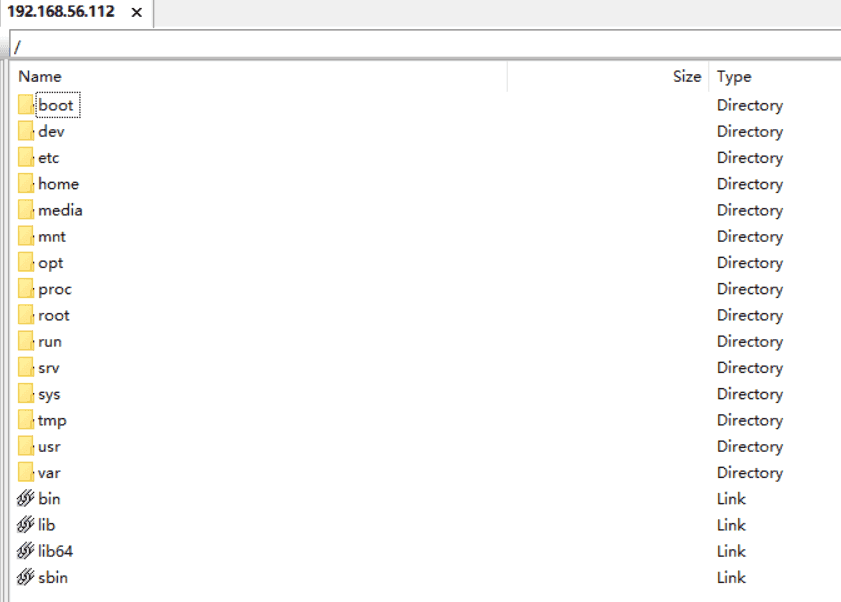Image resolution: width=841 pixels, height=602 pixels.
Task: Select the etc directory name
Action: pos(49,158)
